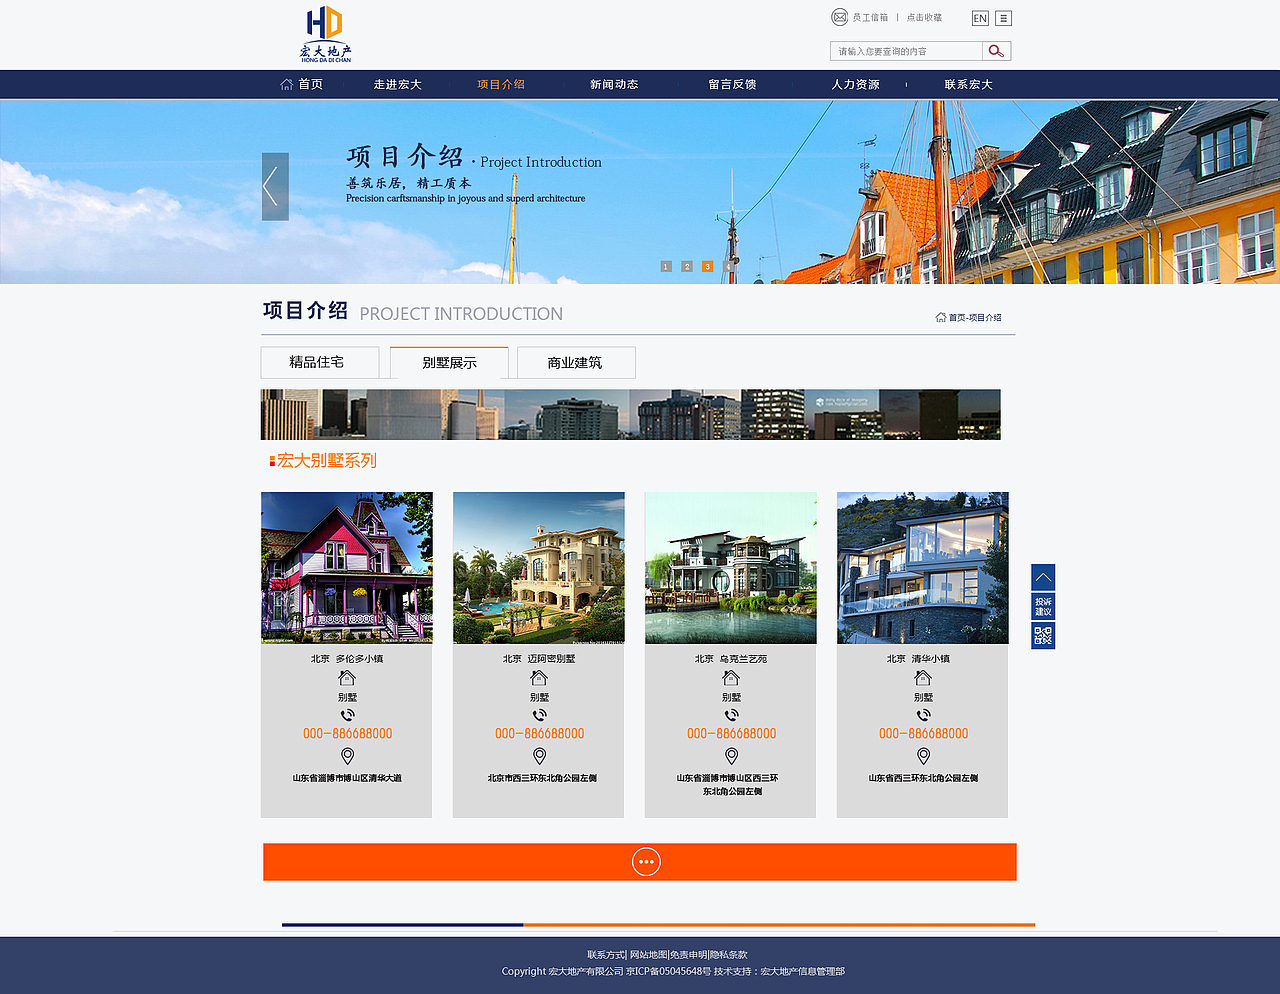Switch to the 别墅展示 tab
The height and width of the screenshot is (994, 1280).
[449, 362]
